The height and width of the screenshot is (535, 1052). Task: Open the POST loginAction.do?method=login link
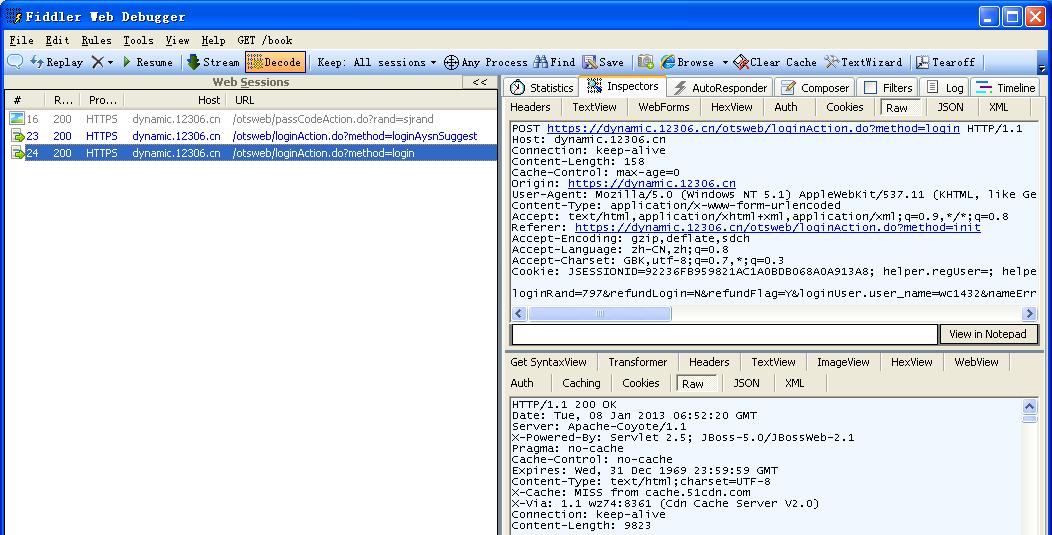coord(753,128)
